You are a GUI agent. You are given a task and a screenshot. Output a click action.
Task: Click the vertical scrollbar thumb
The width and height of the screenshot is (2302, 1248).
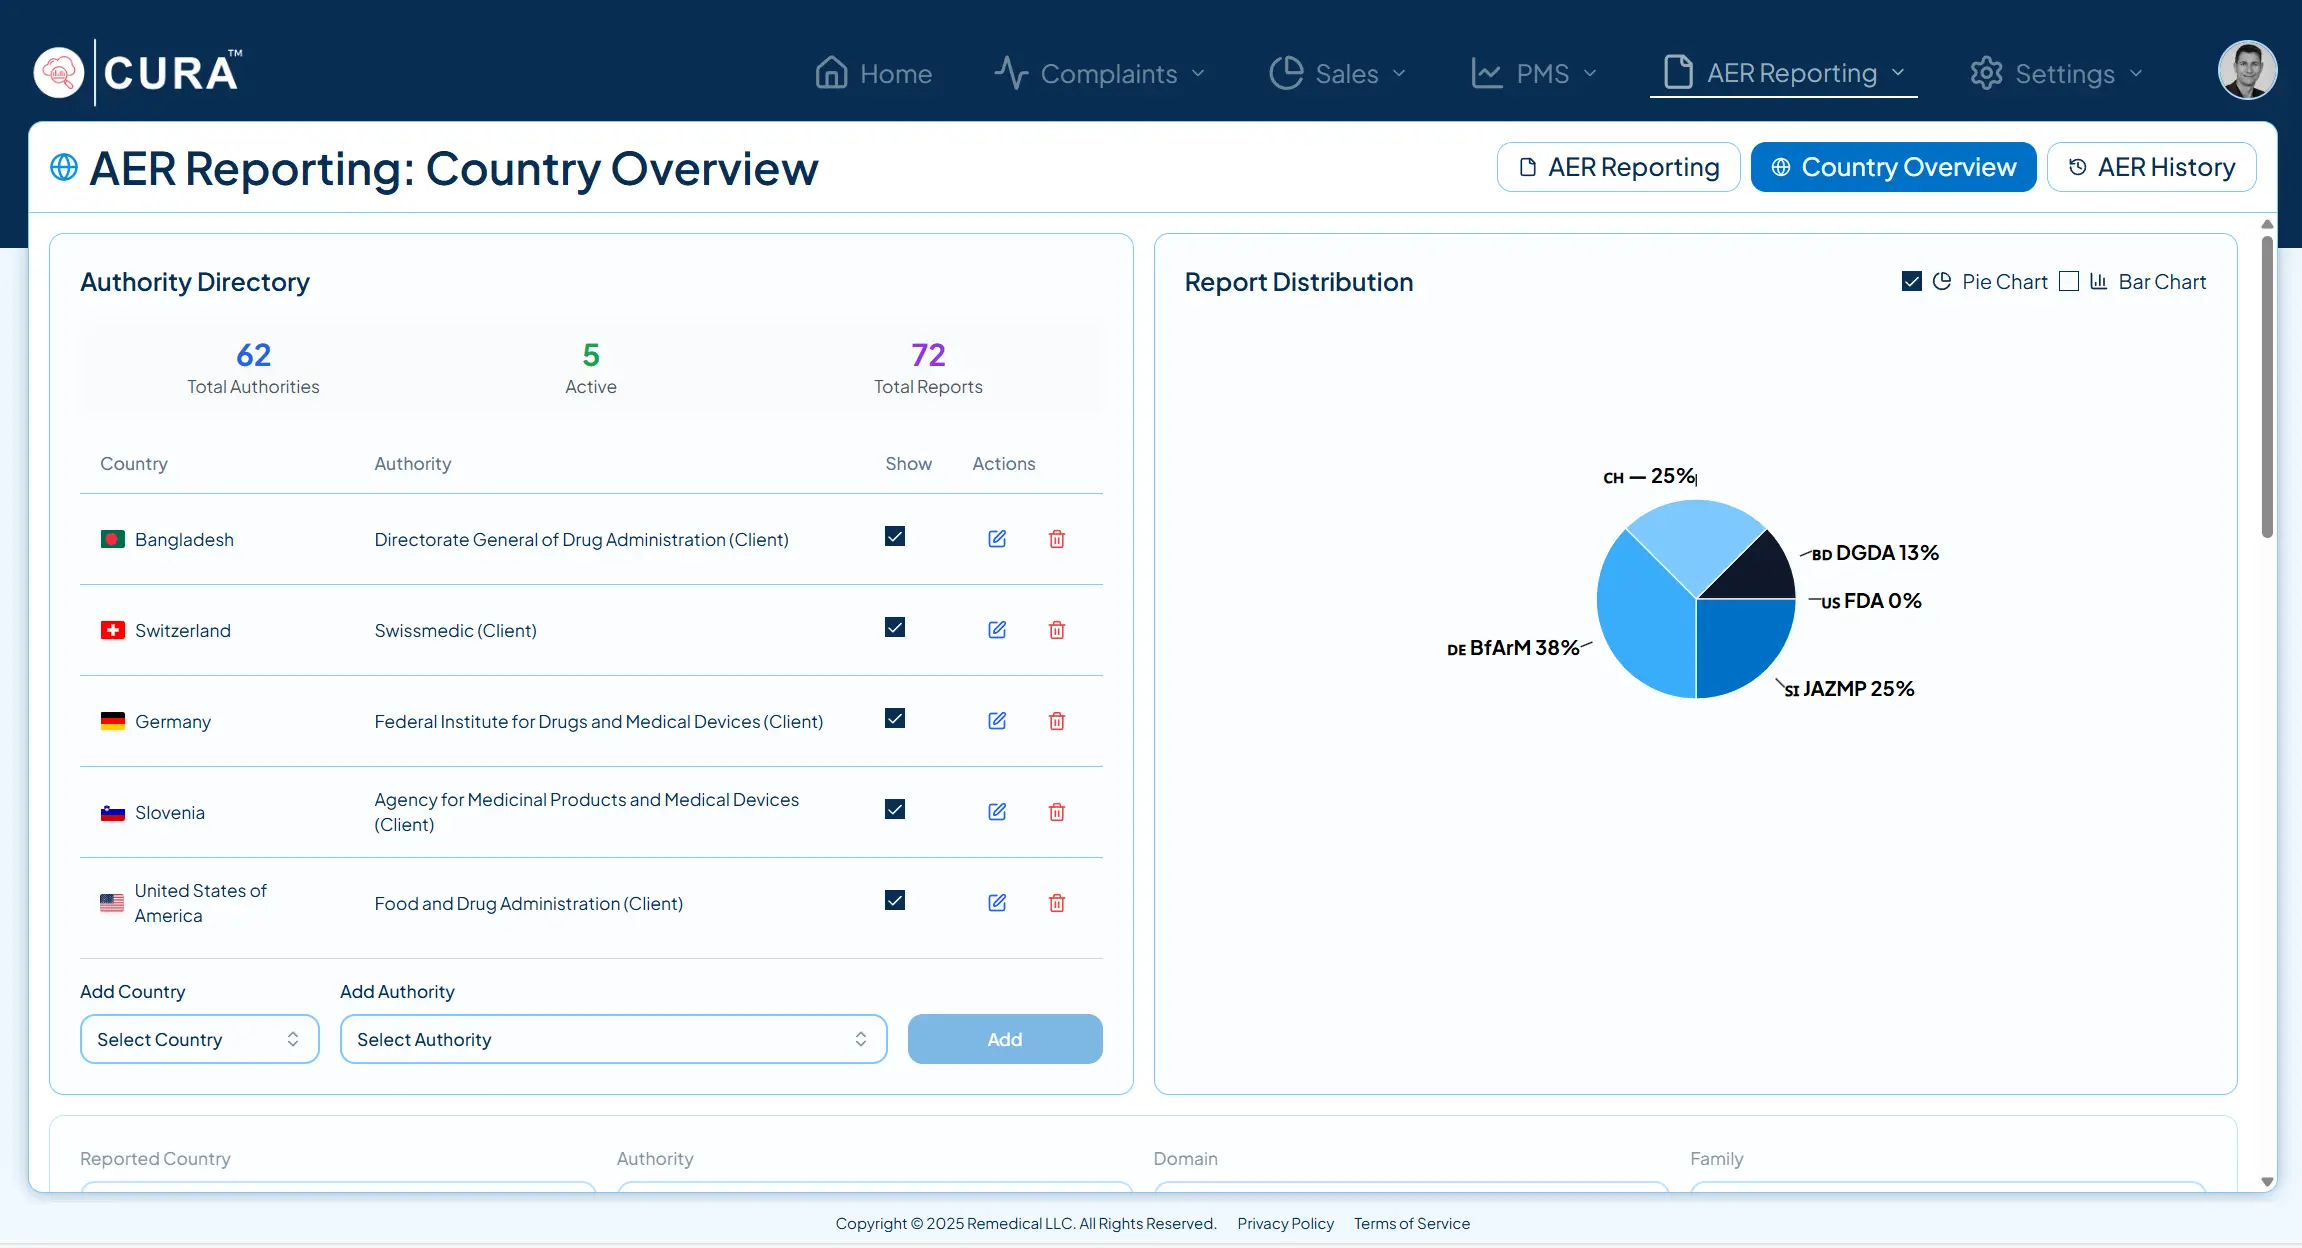pyautogui.click(x=2267, y=385)
